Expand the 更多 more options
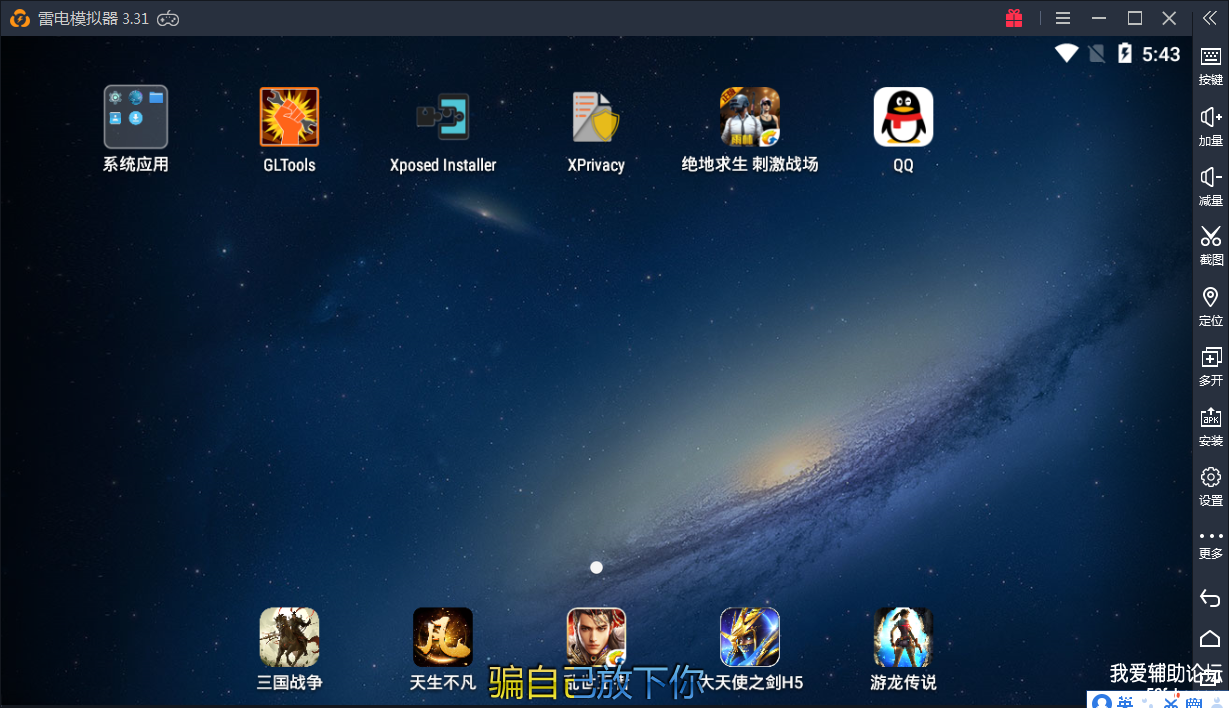The height and width of the screenshot is (708, 1229). point(1210,543)
